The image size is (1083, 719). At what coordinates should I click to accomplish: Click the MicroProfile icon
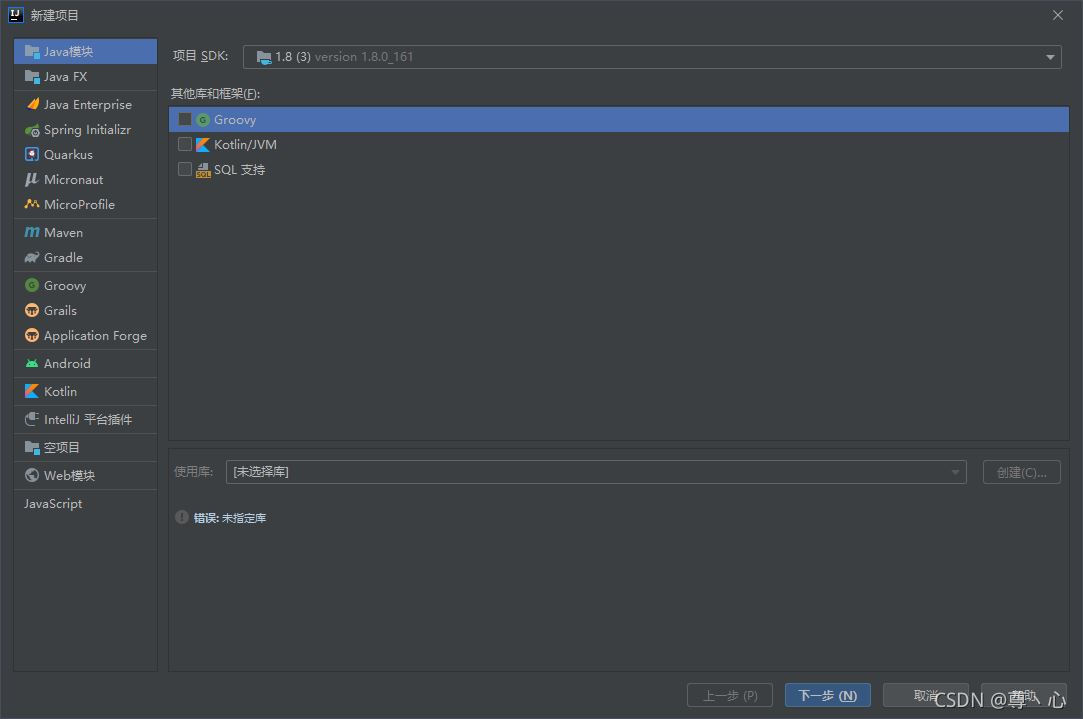coord(32,204)
